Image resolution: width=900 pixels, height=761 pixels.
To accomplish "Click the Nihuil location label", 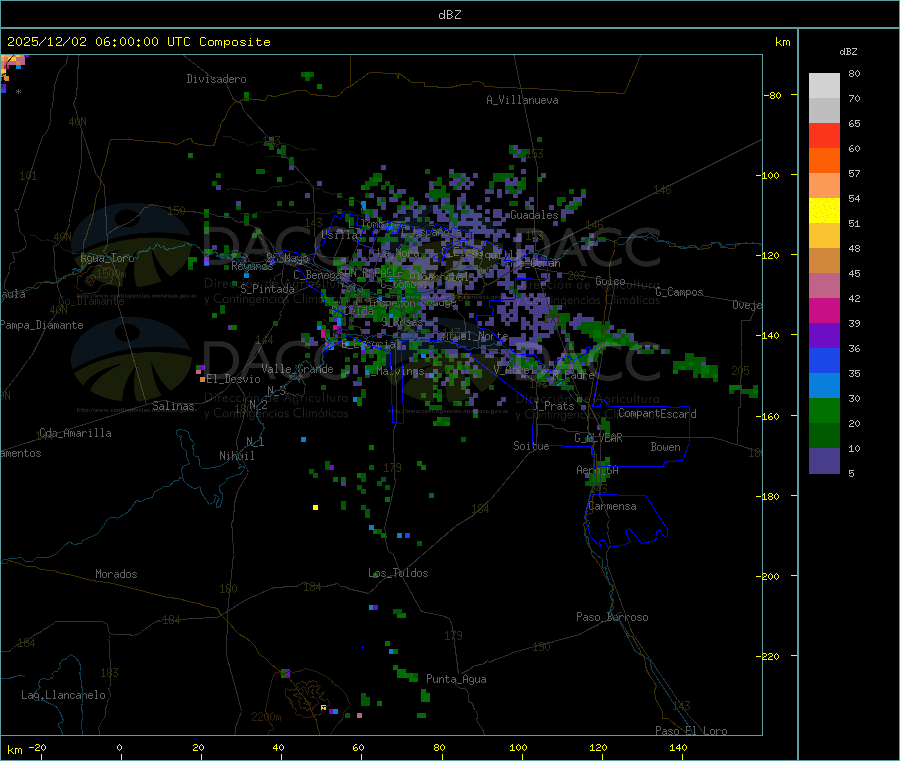I will (x=236, y=456).
